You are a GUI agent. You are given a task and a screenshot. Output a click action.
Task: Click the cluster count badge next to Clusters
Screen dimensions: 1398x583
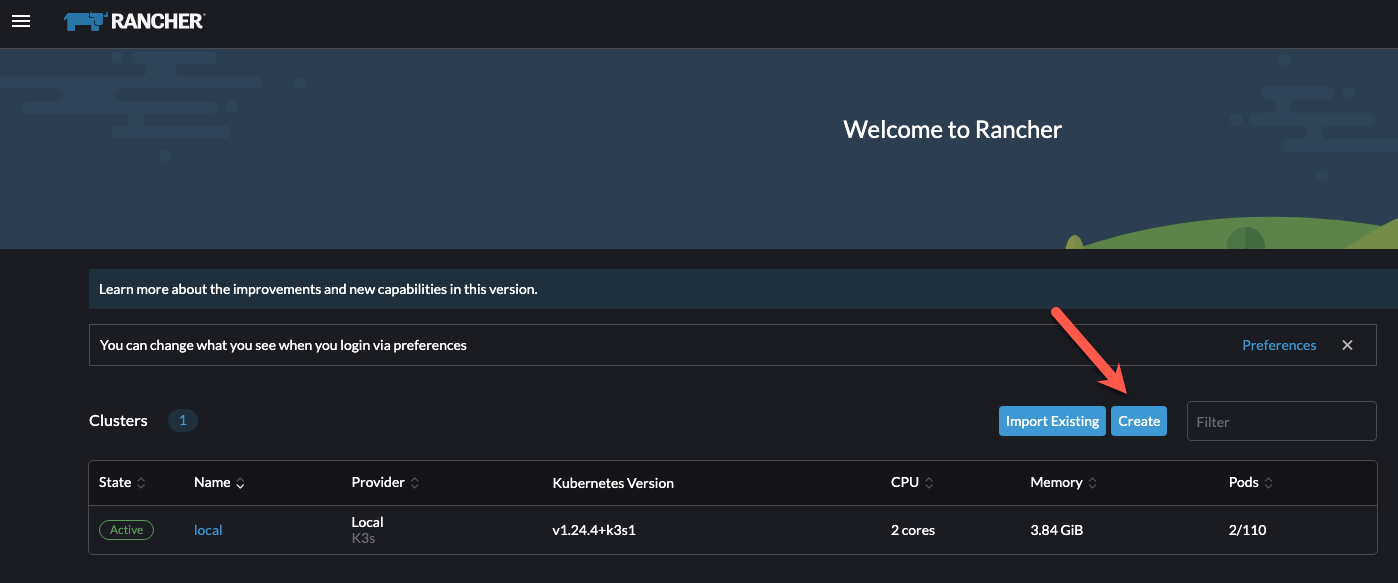pos(183,420)
